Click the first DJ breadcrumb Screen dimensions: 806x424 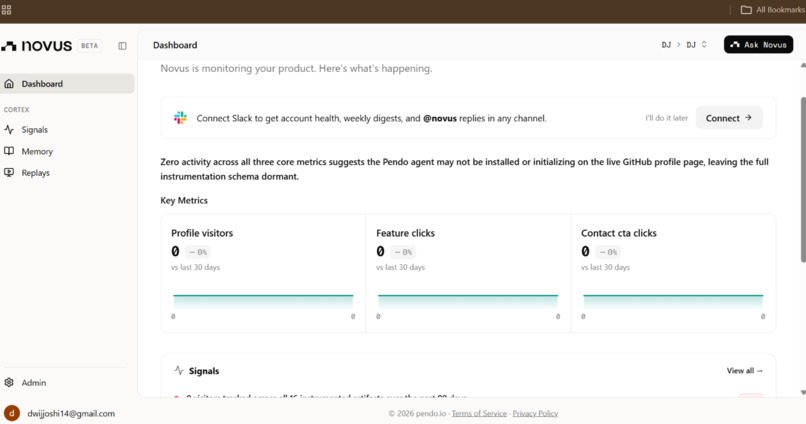click(x=666, y=45)
